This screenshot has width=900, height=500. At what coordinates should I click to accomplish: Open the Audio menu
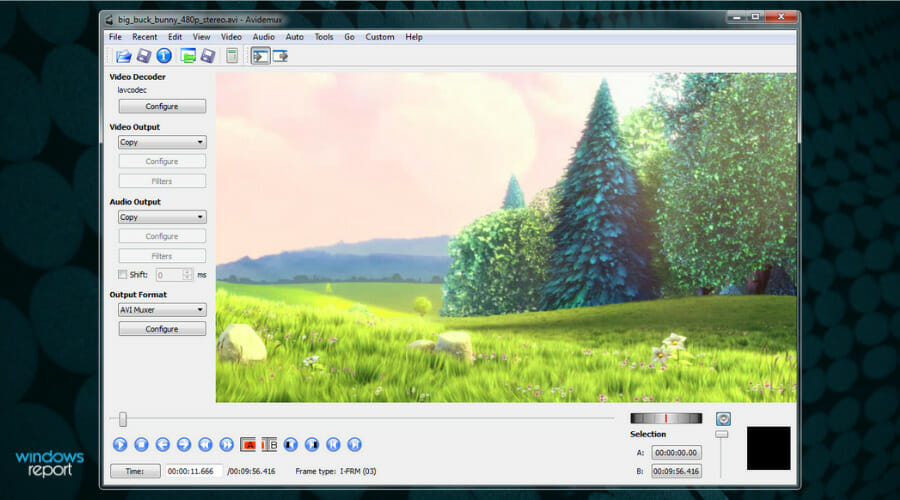(263, 37)
